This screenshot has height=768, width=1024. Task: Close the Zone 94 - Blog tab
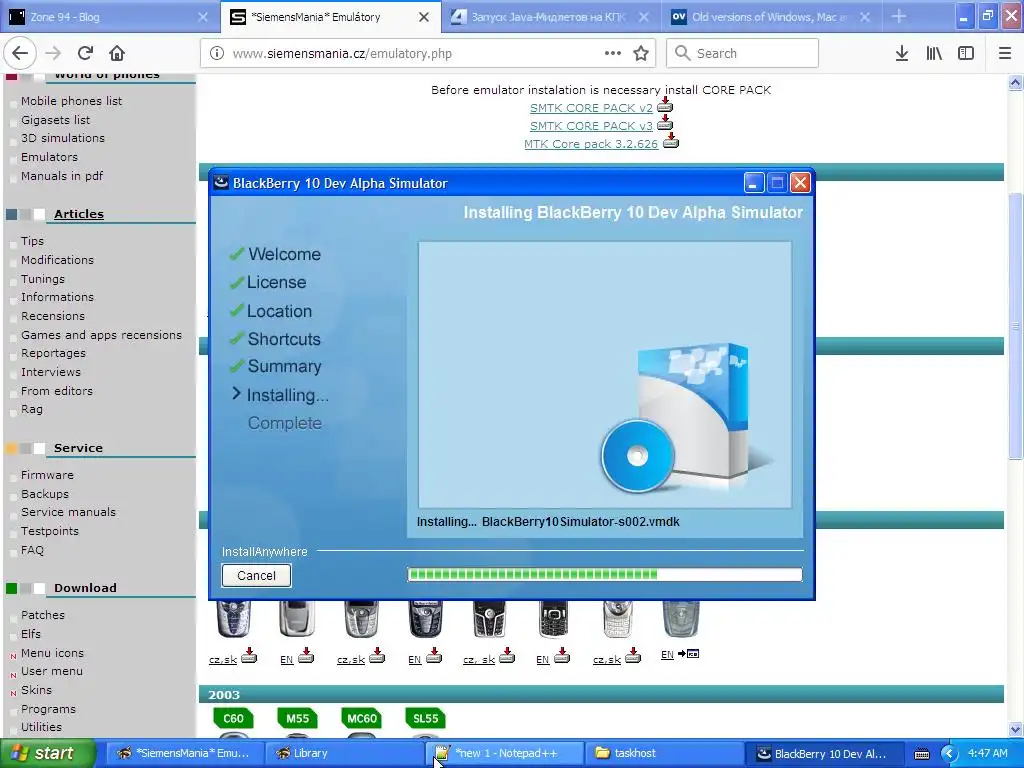tap(203, 17)
